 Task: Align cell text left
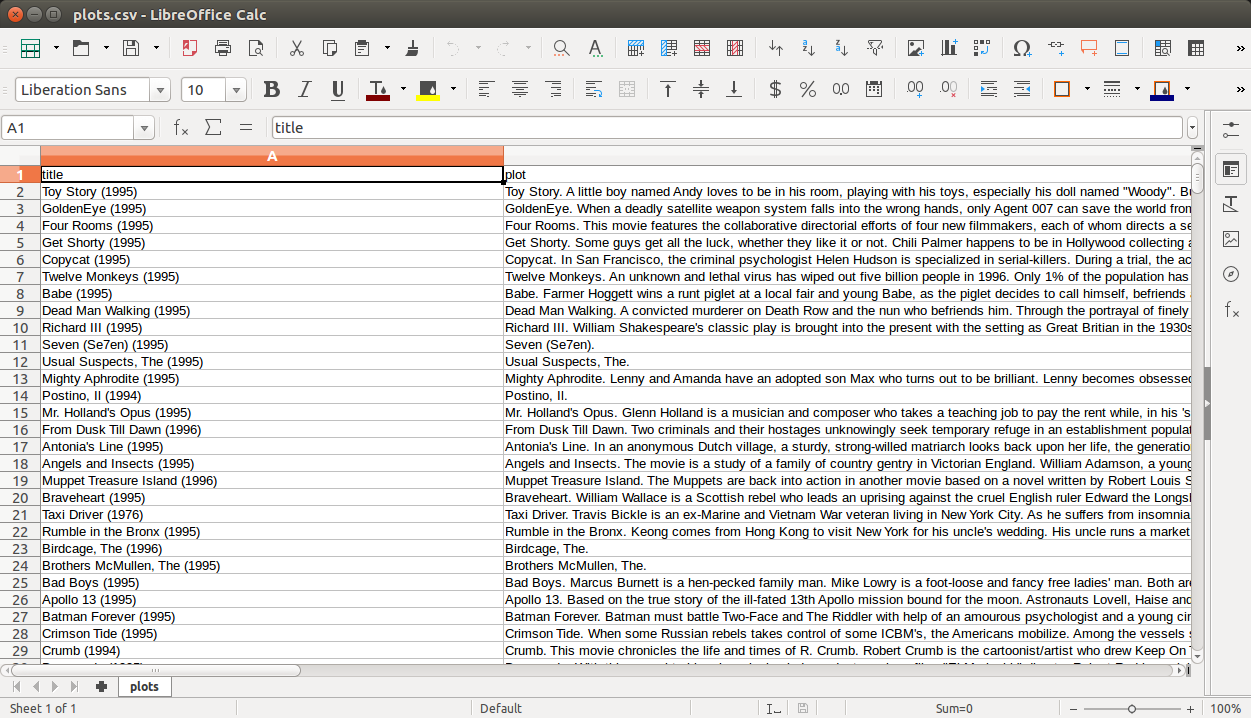click(486, 90)
